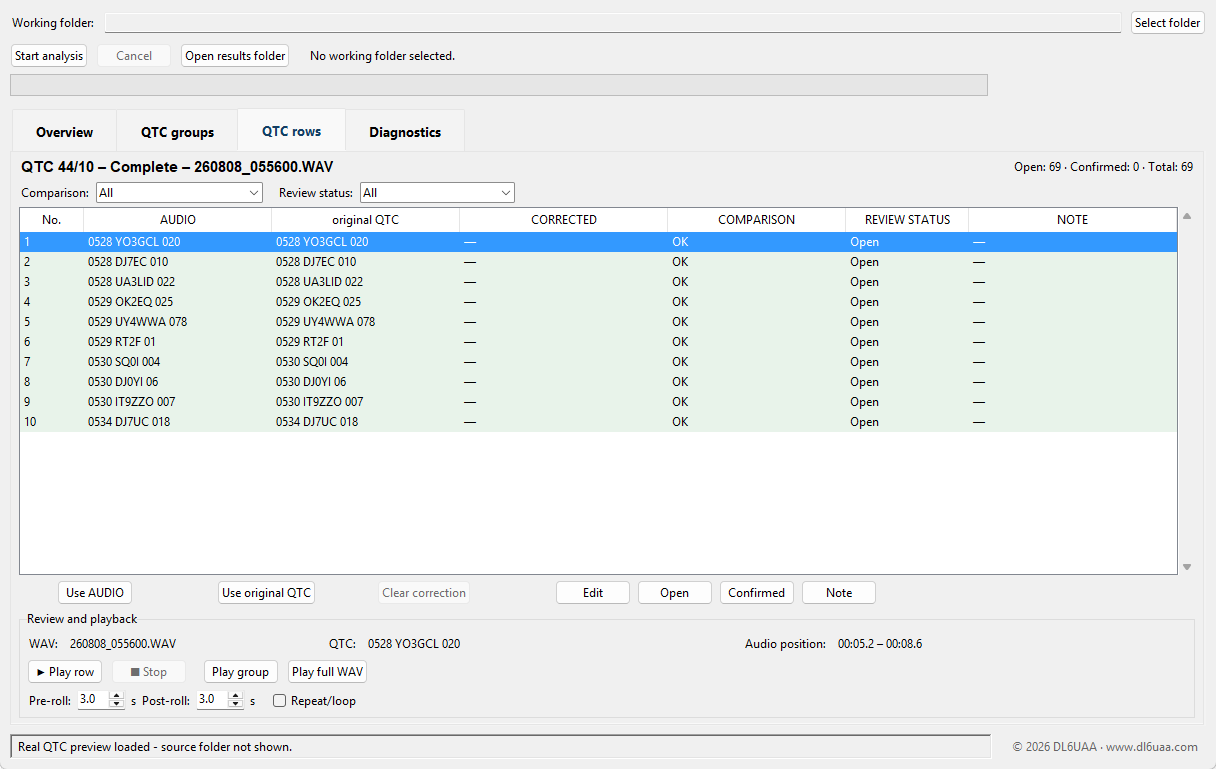
Task: Decrease Post-roll with down arrow
Action: (x=236, y=705)
